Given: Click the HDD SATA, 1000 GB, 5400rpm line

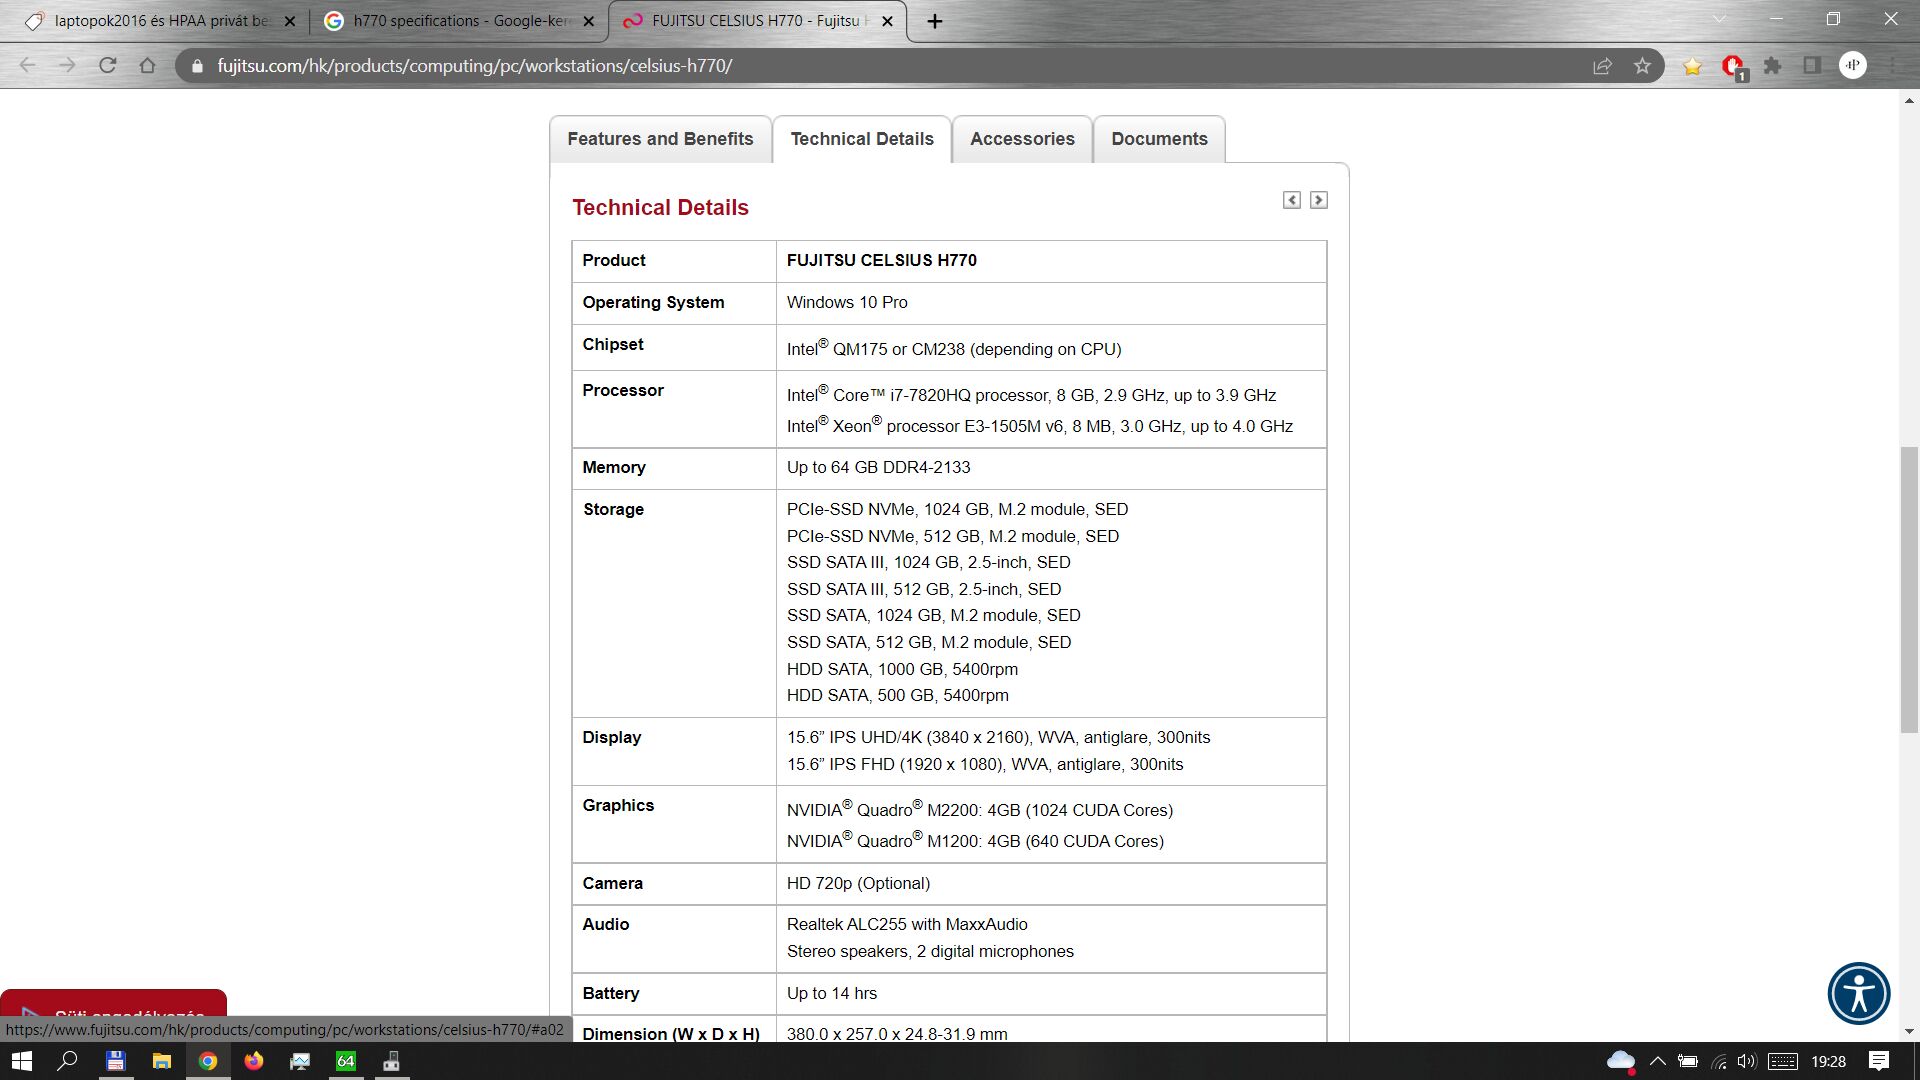Looking at the screenshot, I should tap(902, 669).
